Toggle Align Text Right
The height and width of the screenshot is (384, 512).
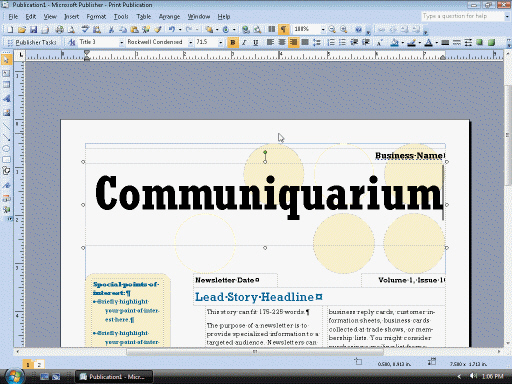[x=294, y=42]
